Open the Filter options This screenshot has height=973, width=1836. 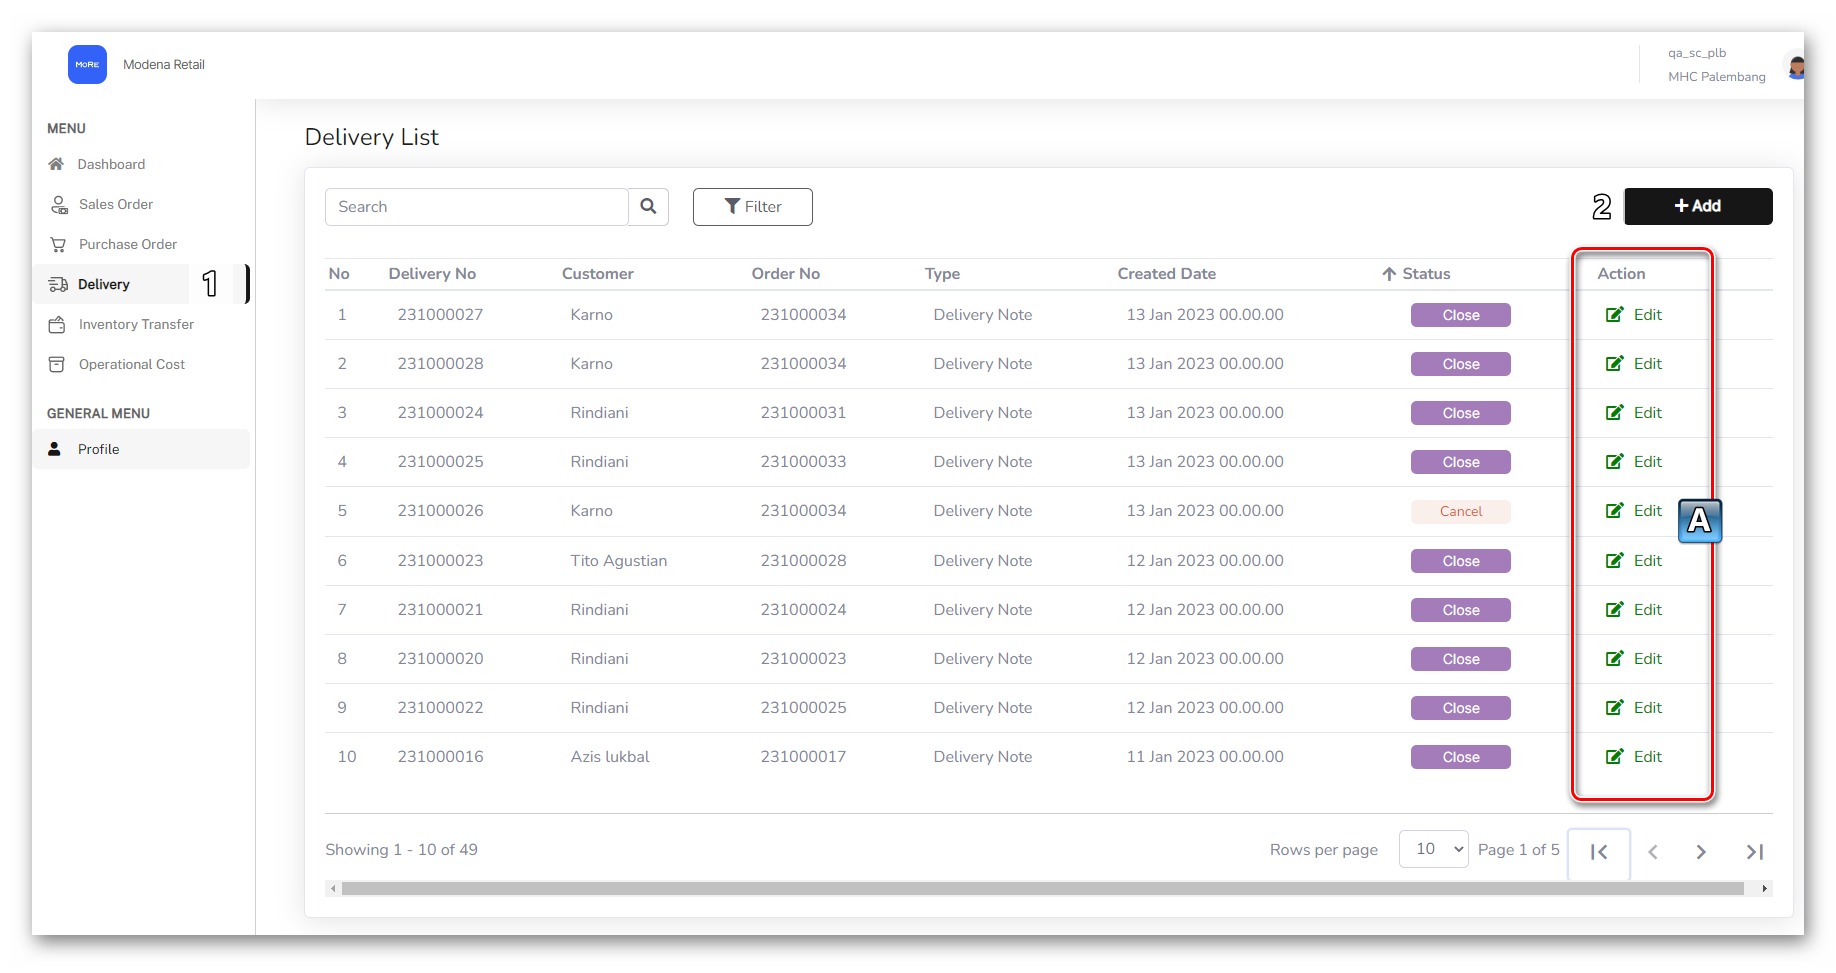(752, 207)
